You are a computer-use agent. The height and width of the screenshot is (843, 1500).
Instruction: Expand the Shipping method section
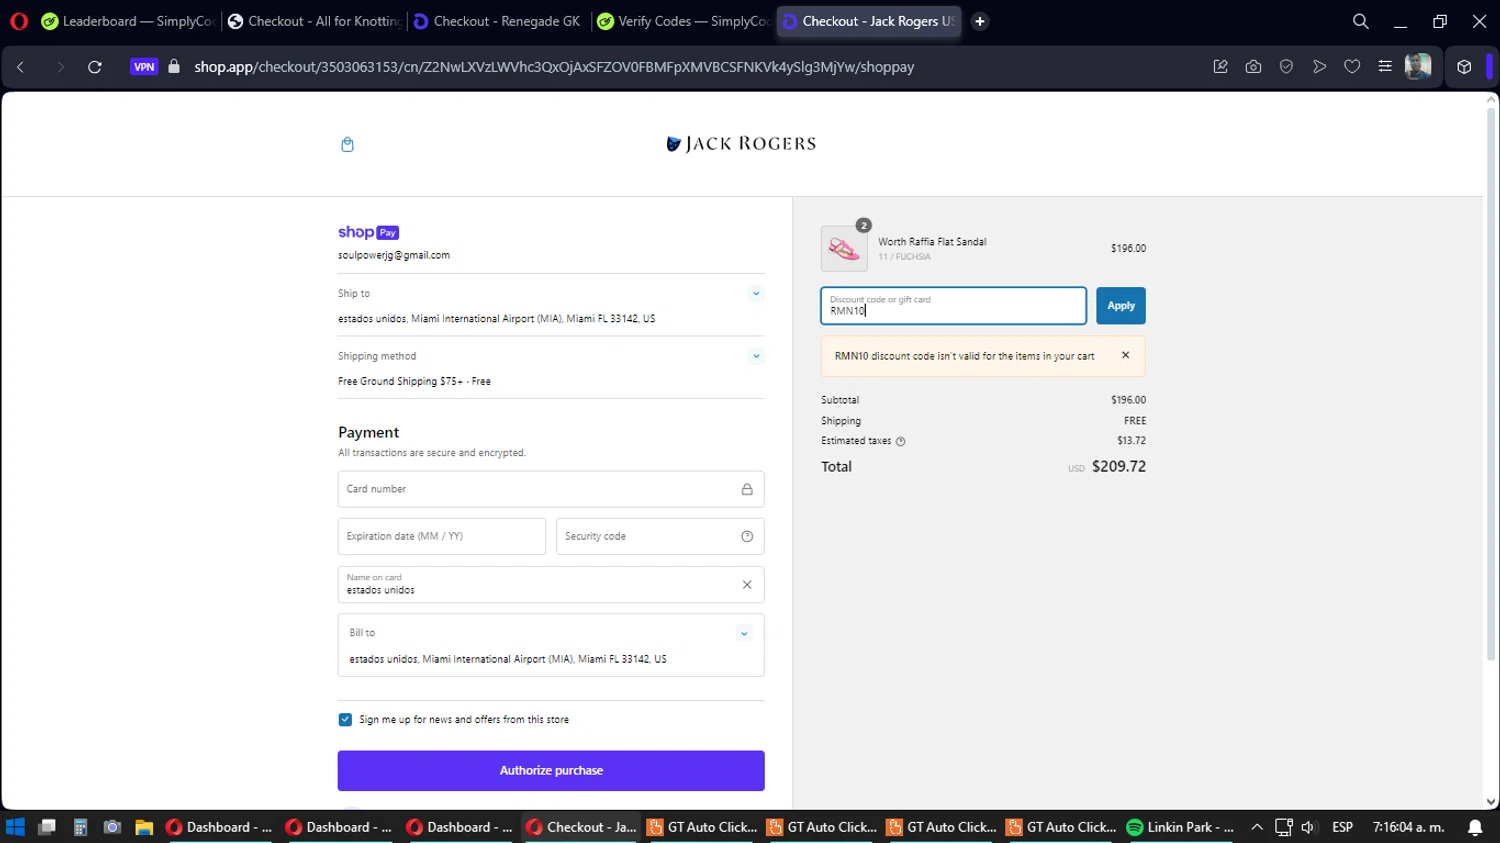[756, 356]
